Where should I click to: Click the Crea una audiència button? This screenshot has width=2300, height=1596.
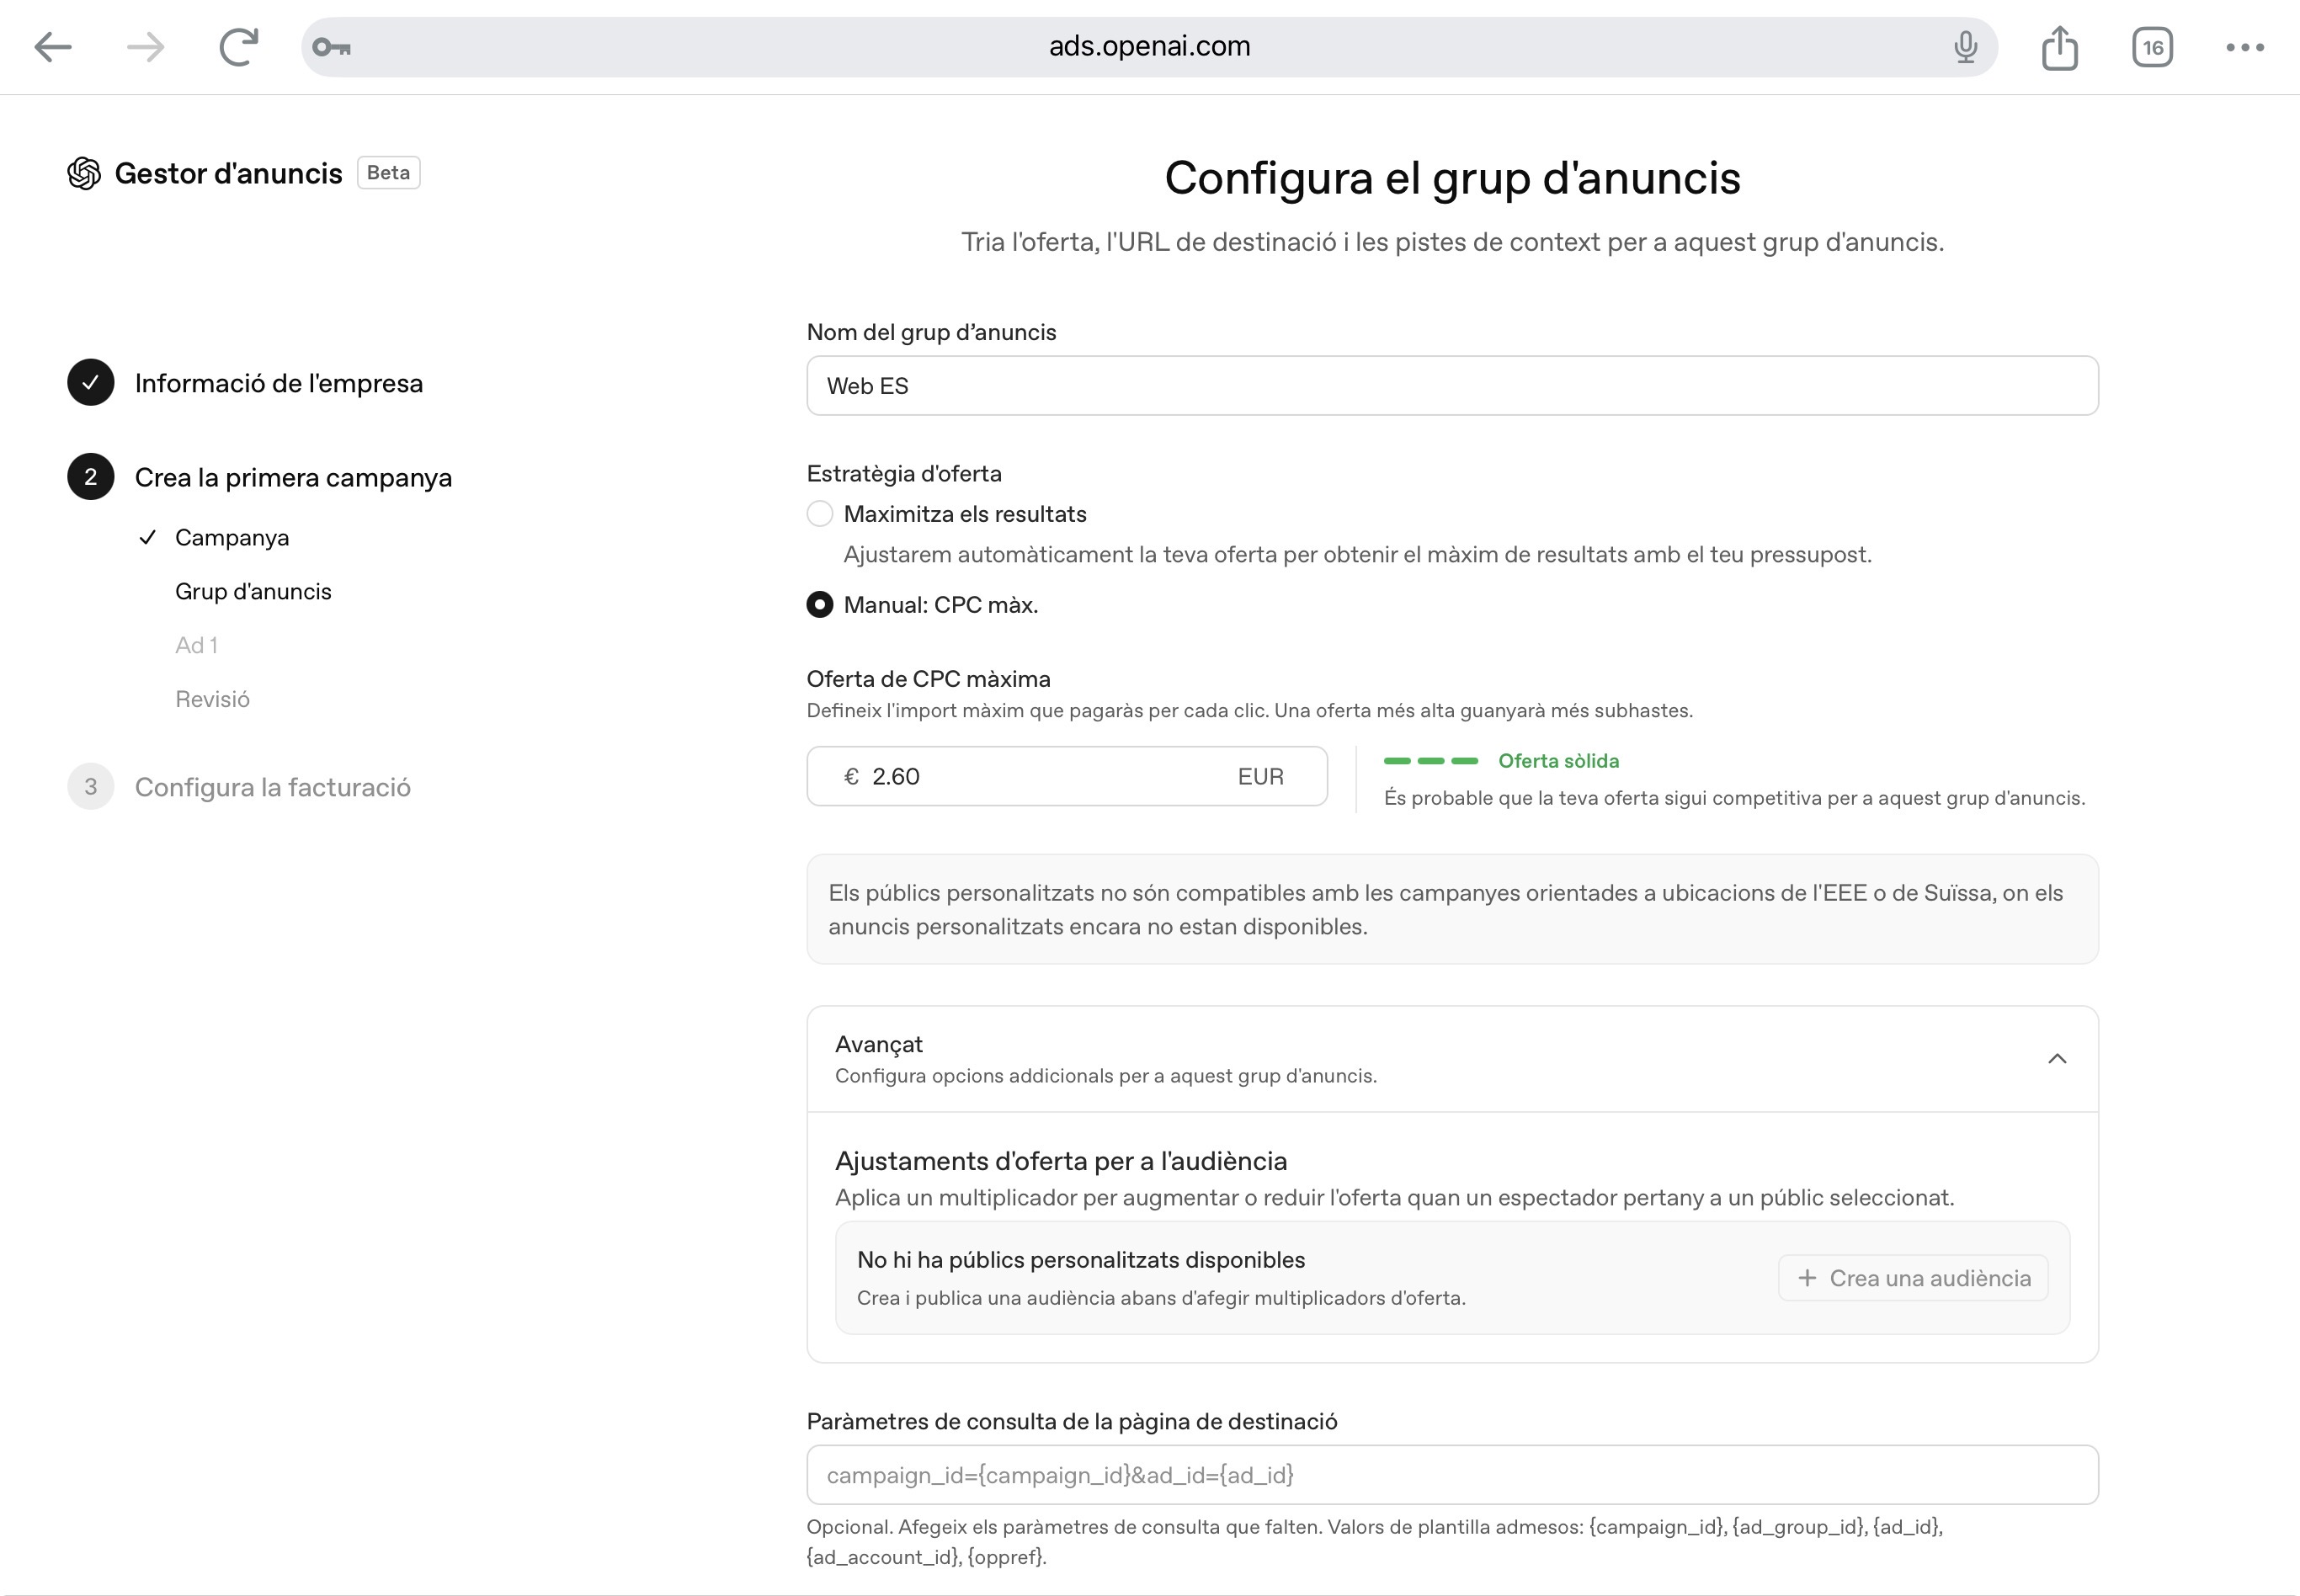[x=1913, y=1278]
